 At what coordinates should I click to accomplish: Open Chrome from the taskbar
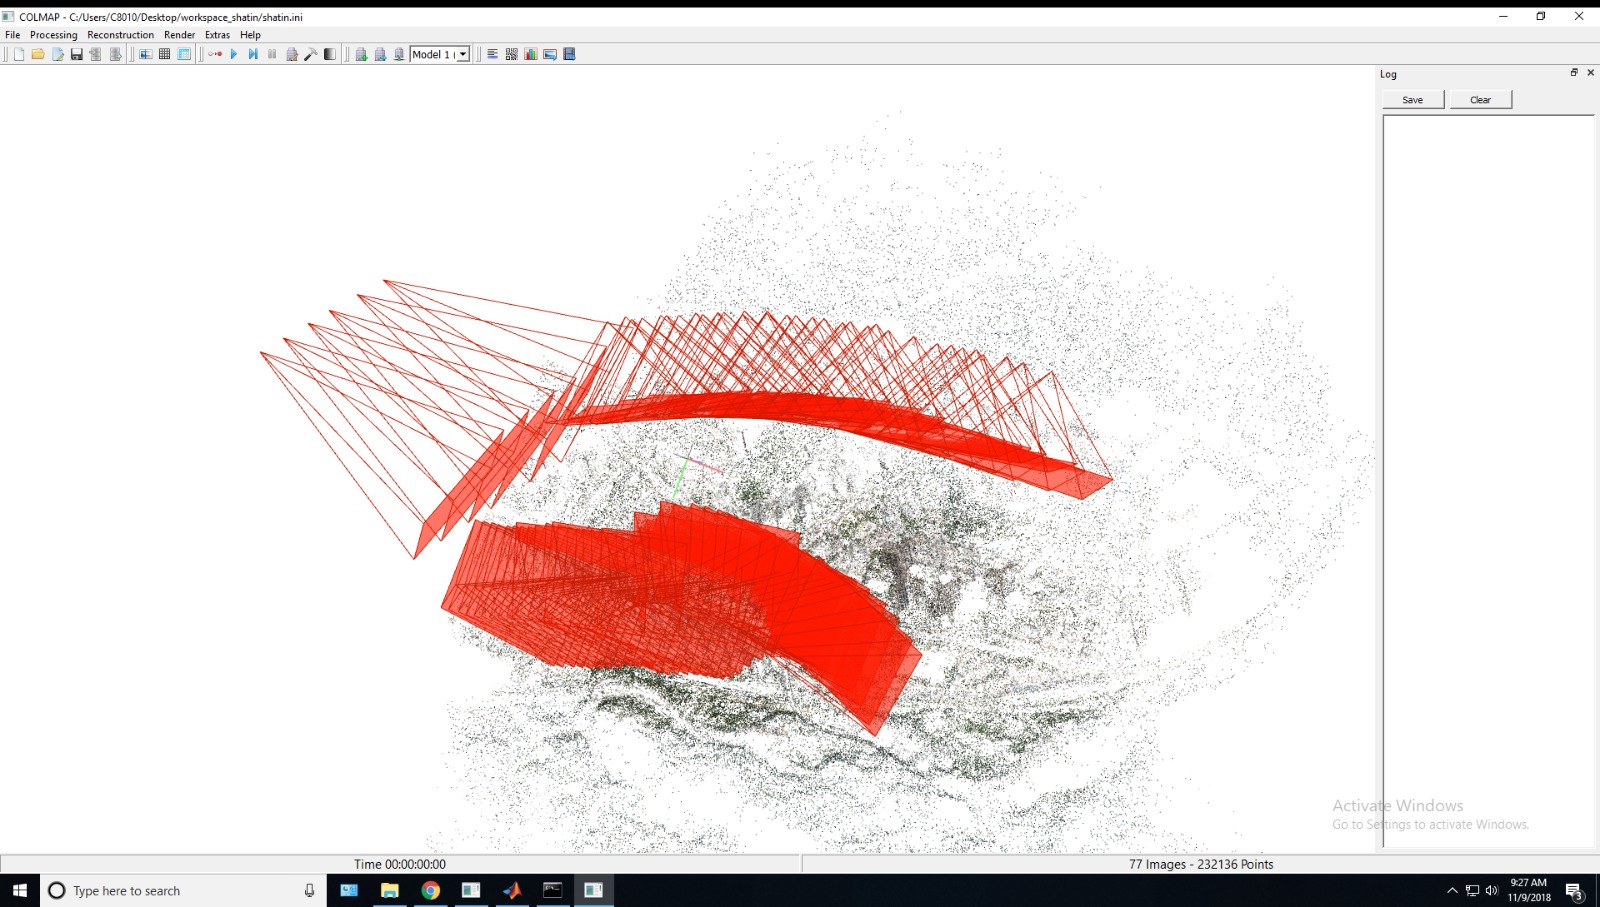click(430, 890)
